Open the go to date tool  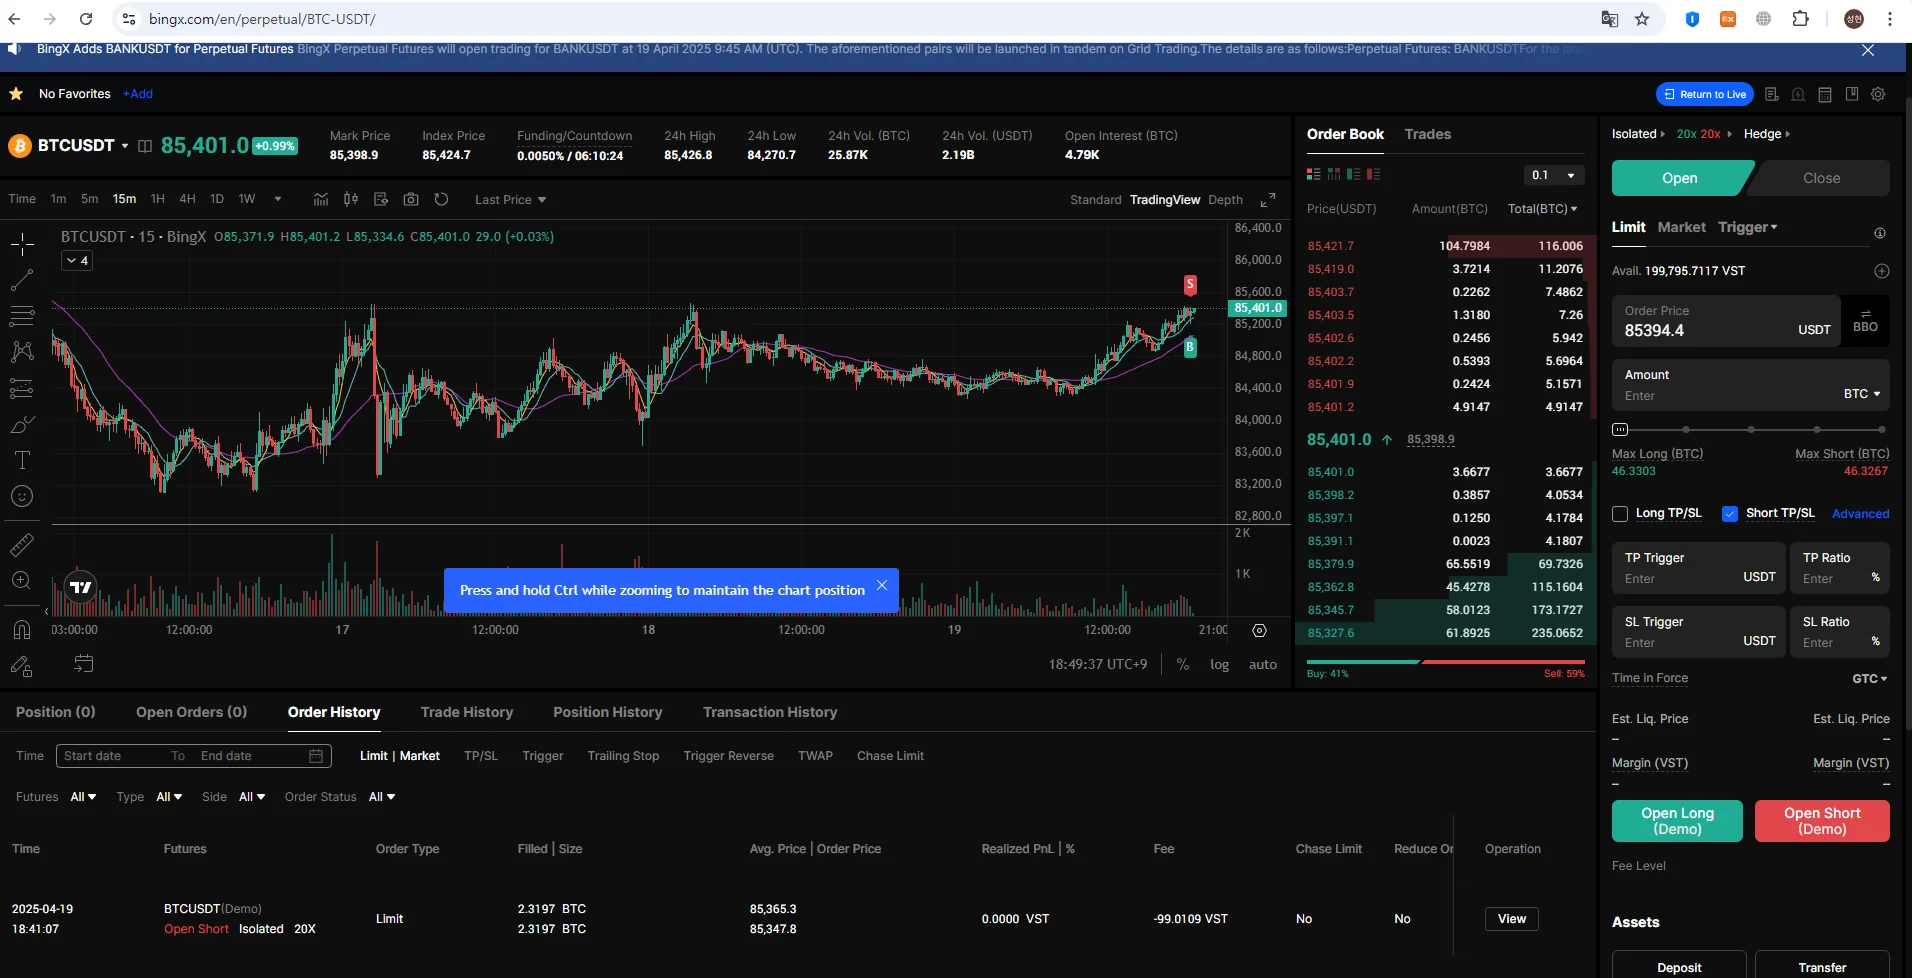point(84,663)
